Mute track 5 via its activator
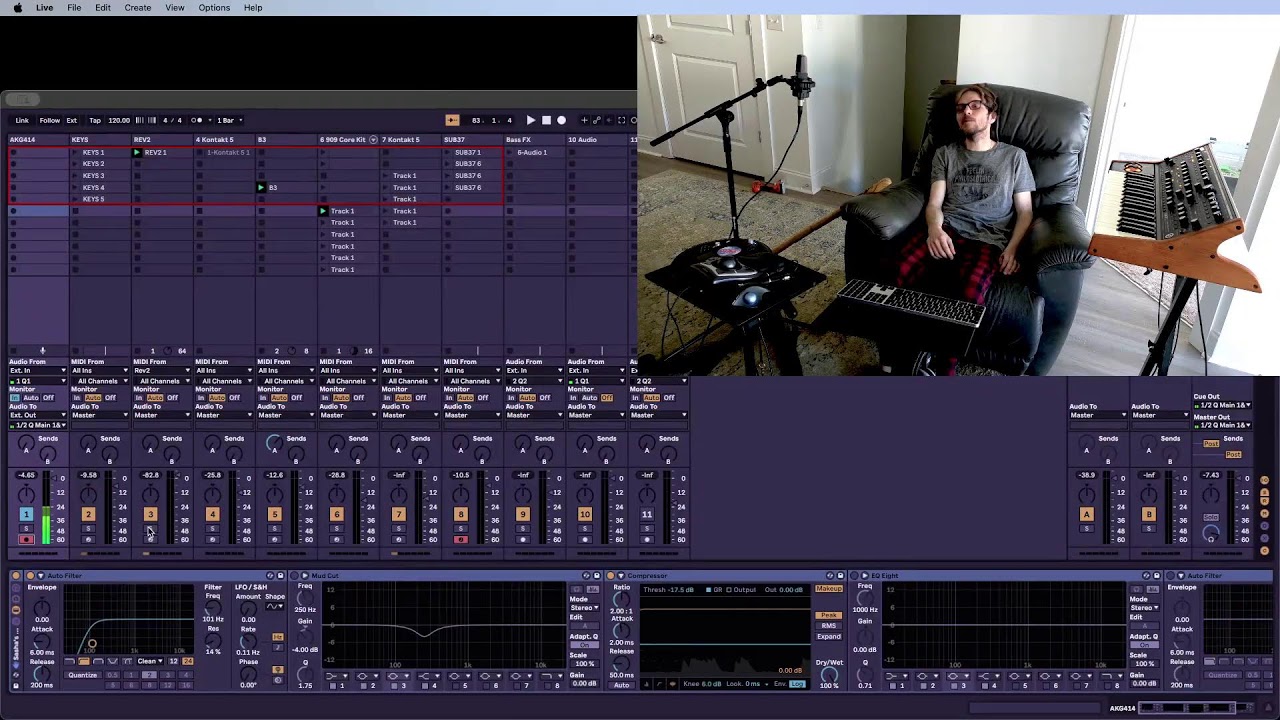The image size is (1280, 720). click(274, 514)
